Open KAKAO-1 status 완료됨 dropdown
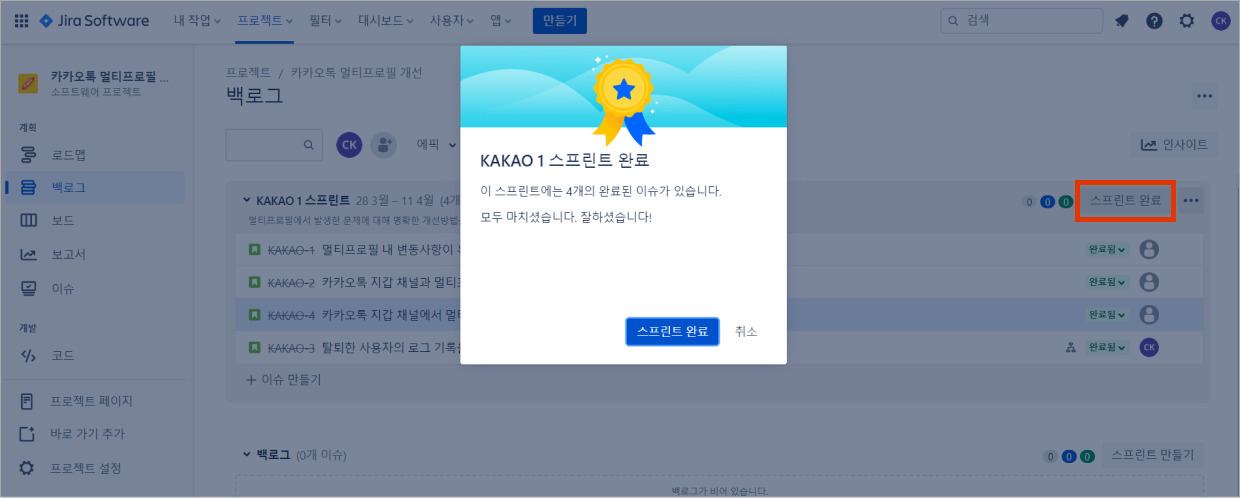Screen dimensions: 1240x498 click(1108, 249)
